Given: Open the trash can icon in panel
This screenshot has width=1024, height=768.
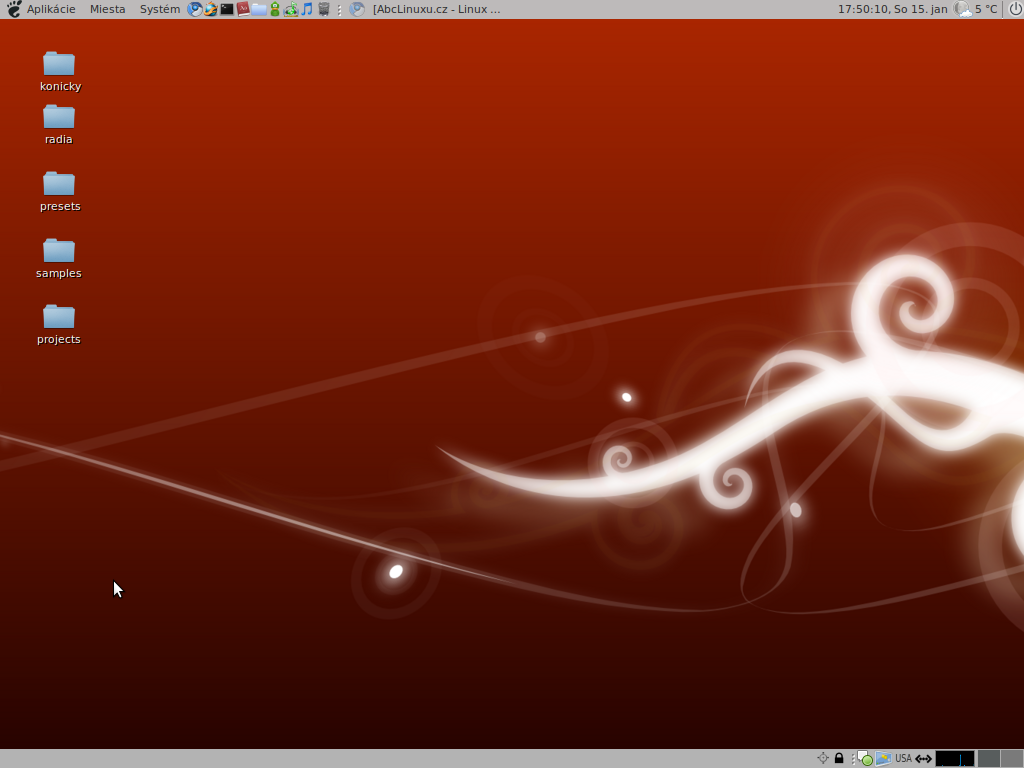Looking at the screenshot, I should click(323, 9).
